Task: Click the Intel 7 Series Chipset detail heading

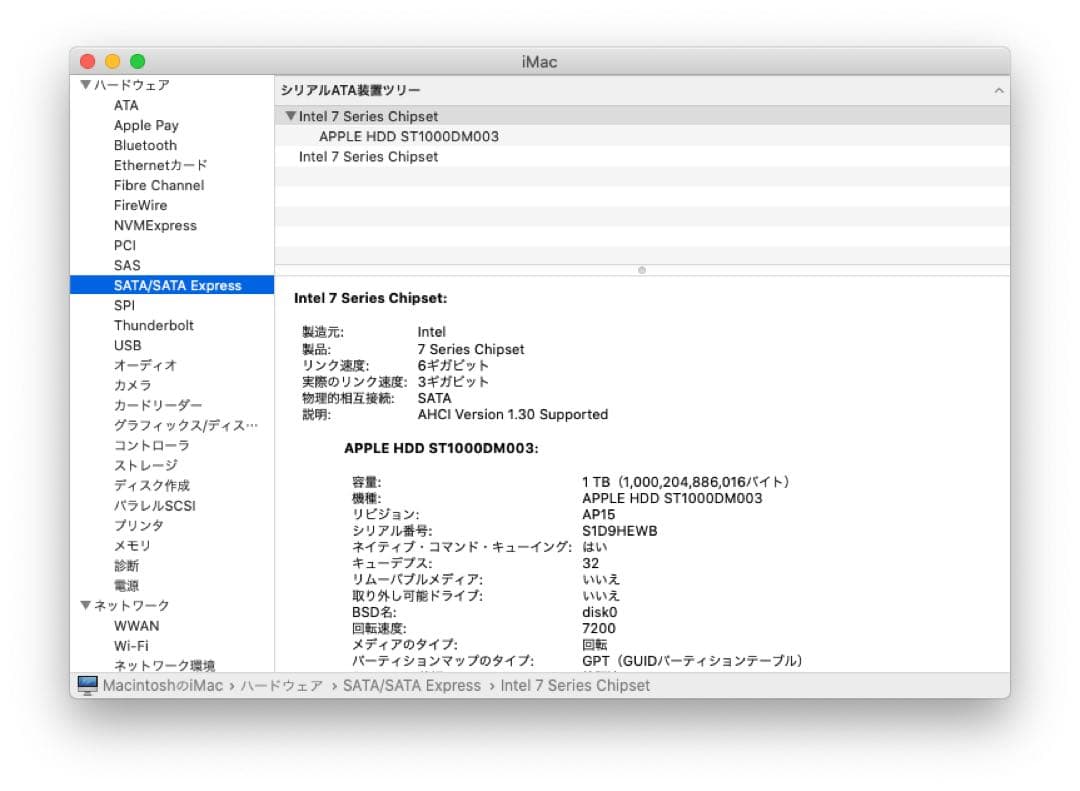Action: (x=371, y=298)
